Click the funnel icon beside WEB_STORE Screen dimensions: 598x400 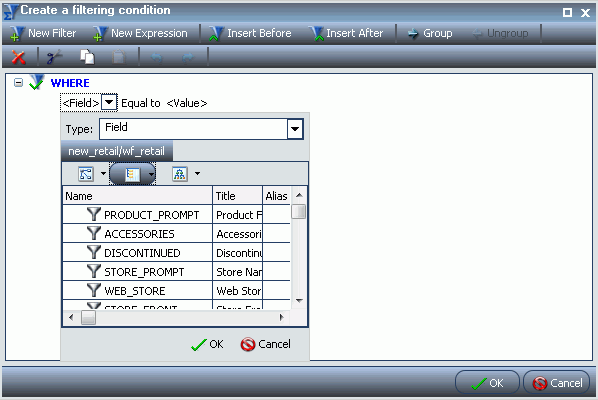[x=94, y=290]
